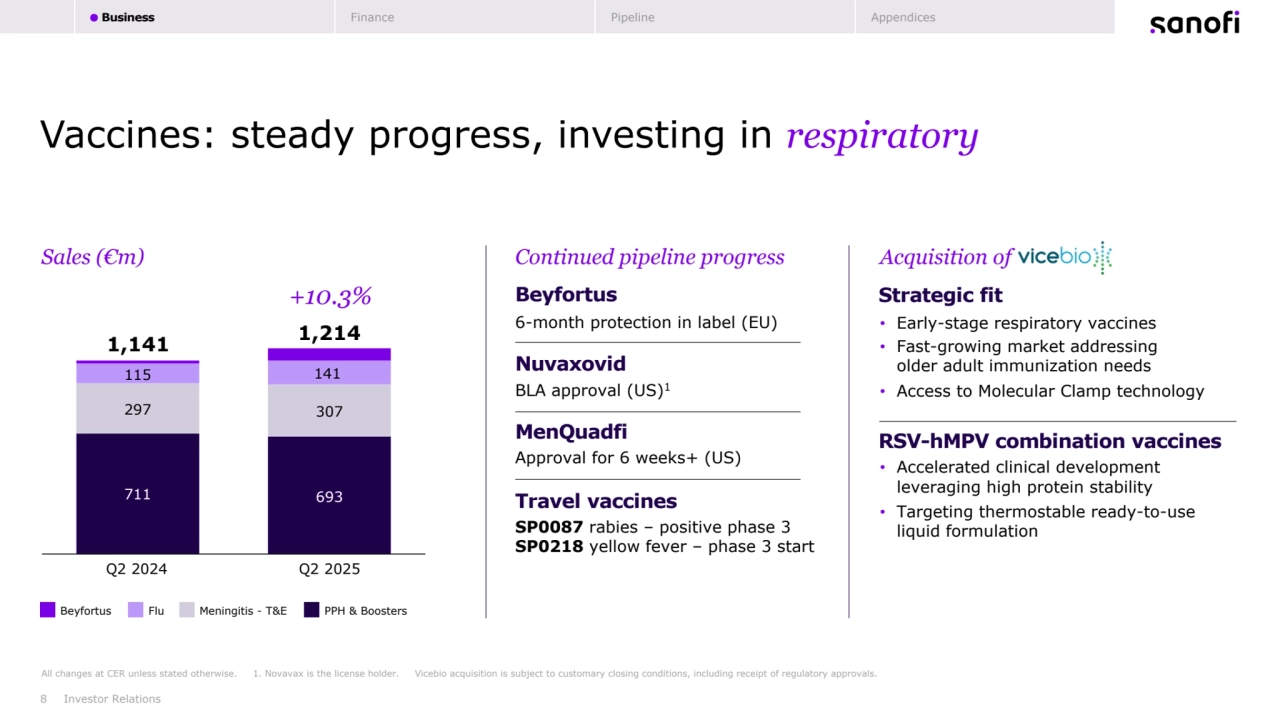Screen dimensions: 1280x720
Task: Click the +10.3% growth label
Action: click(330, 296)
